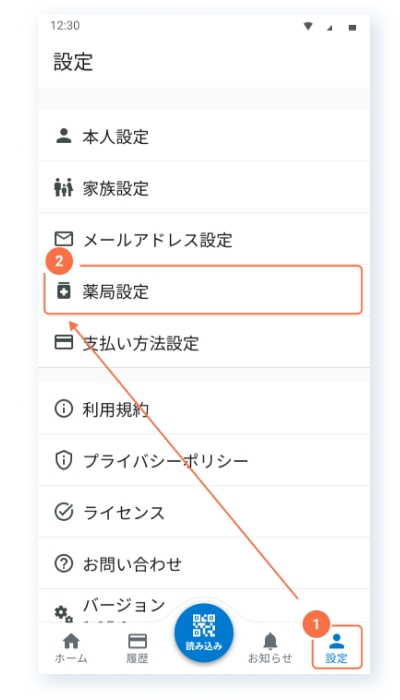Tap the info circle icon beside 利用規約
The width and height of the screenshot is (400, 700).
63,408
